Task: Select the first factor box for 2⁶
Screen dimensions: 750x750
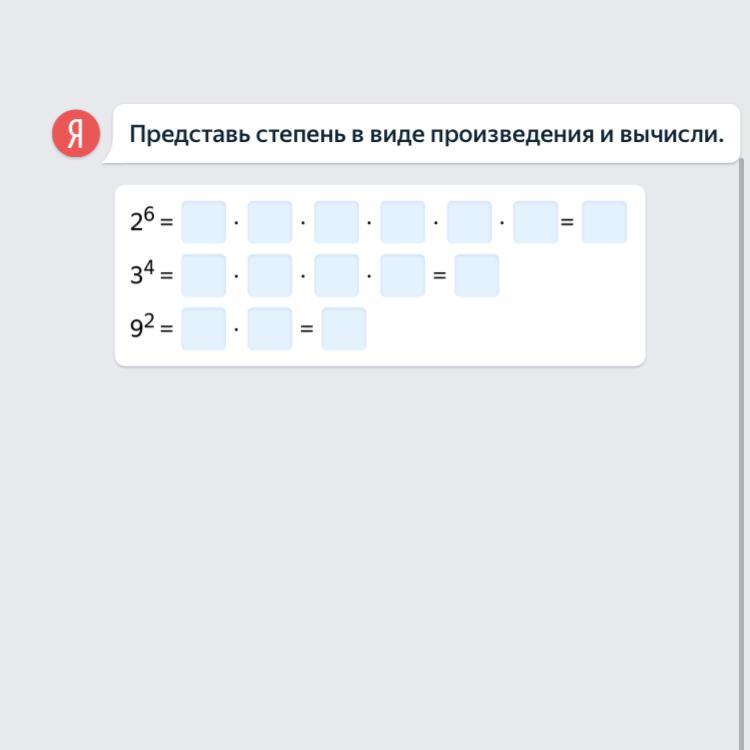Action: pos(203,222)
